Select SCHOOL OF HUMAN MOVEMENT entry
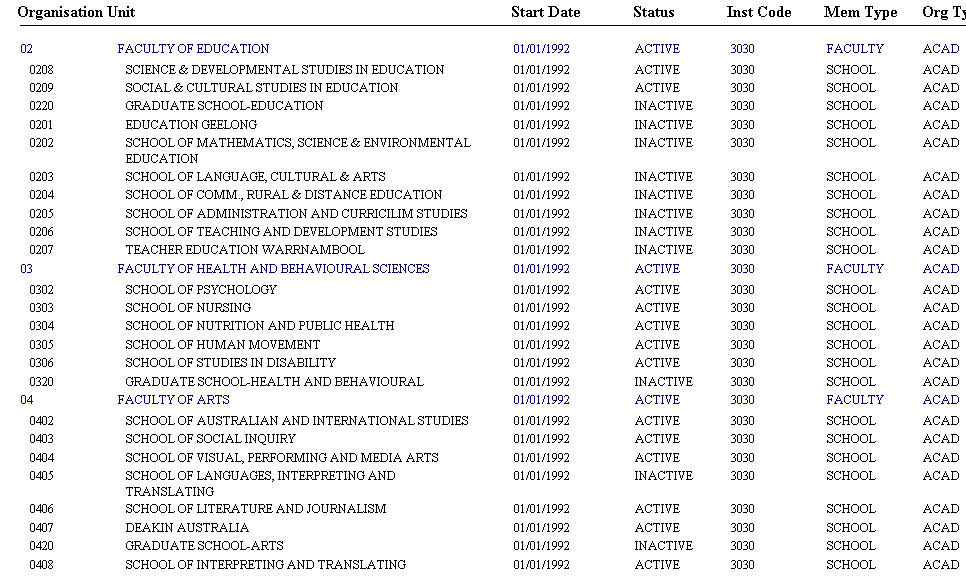Viewport: 966px width, 585px height. click(223, 344)
